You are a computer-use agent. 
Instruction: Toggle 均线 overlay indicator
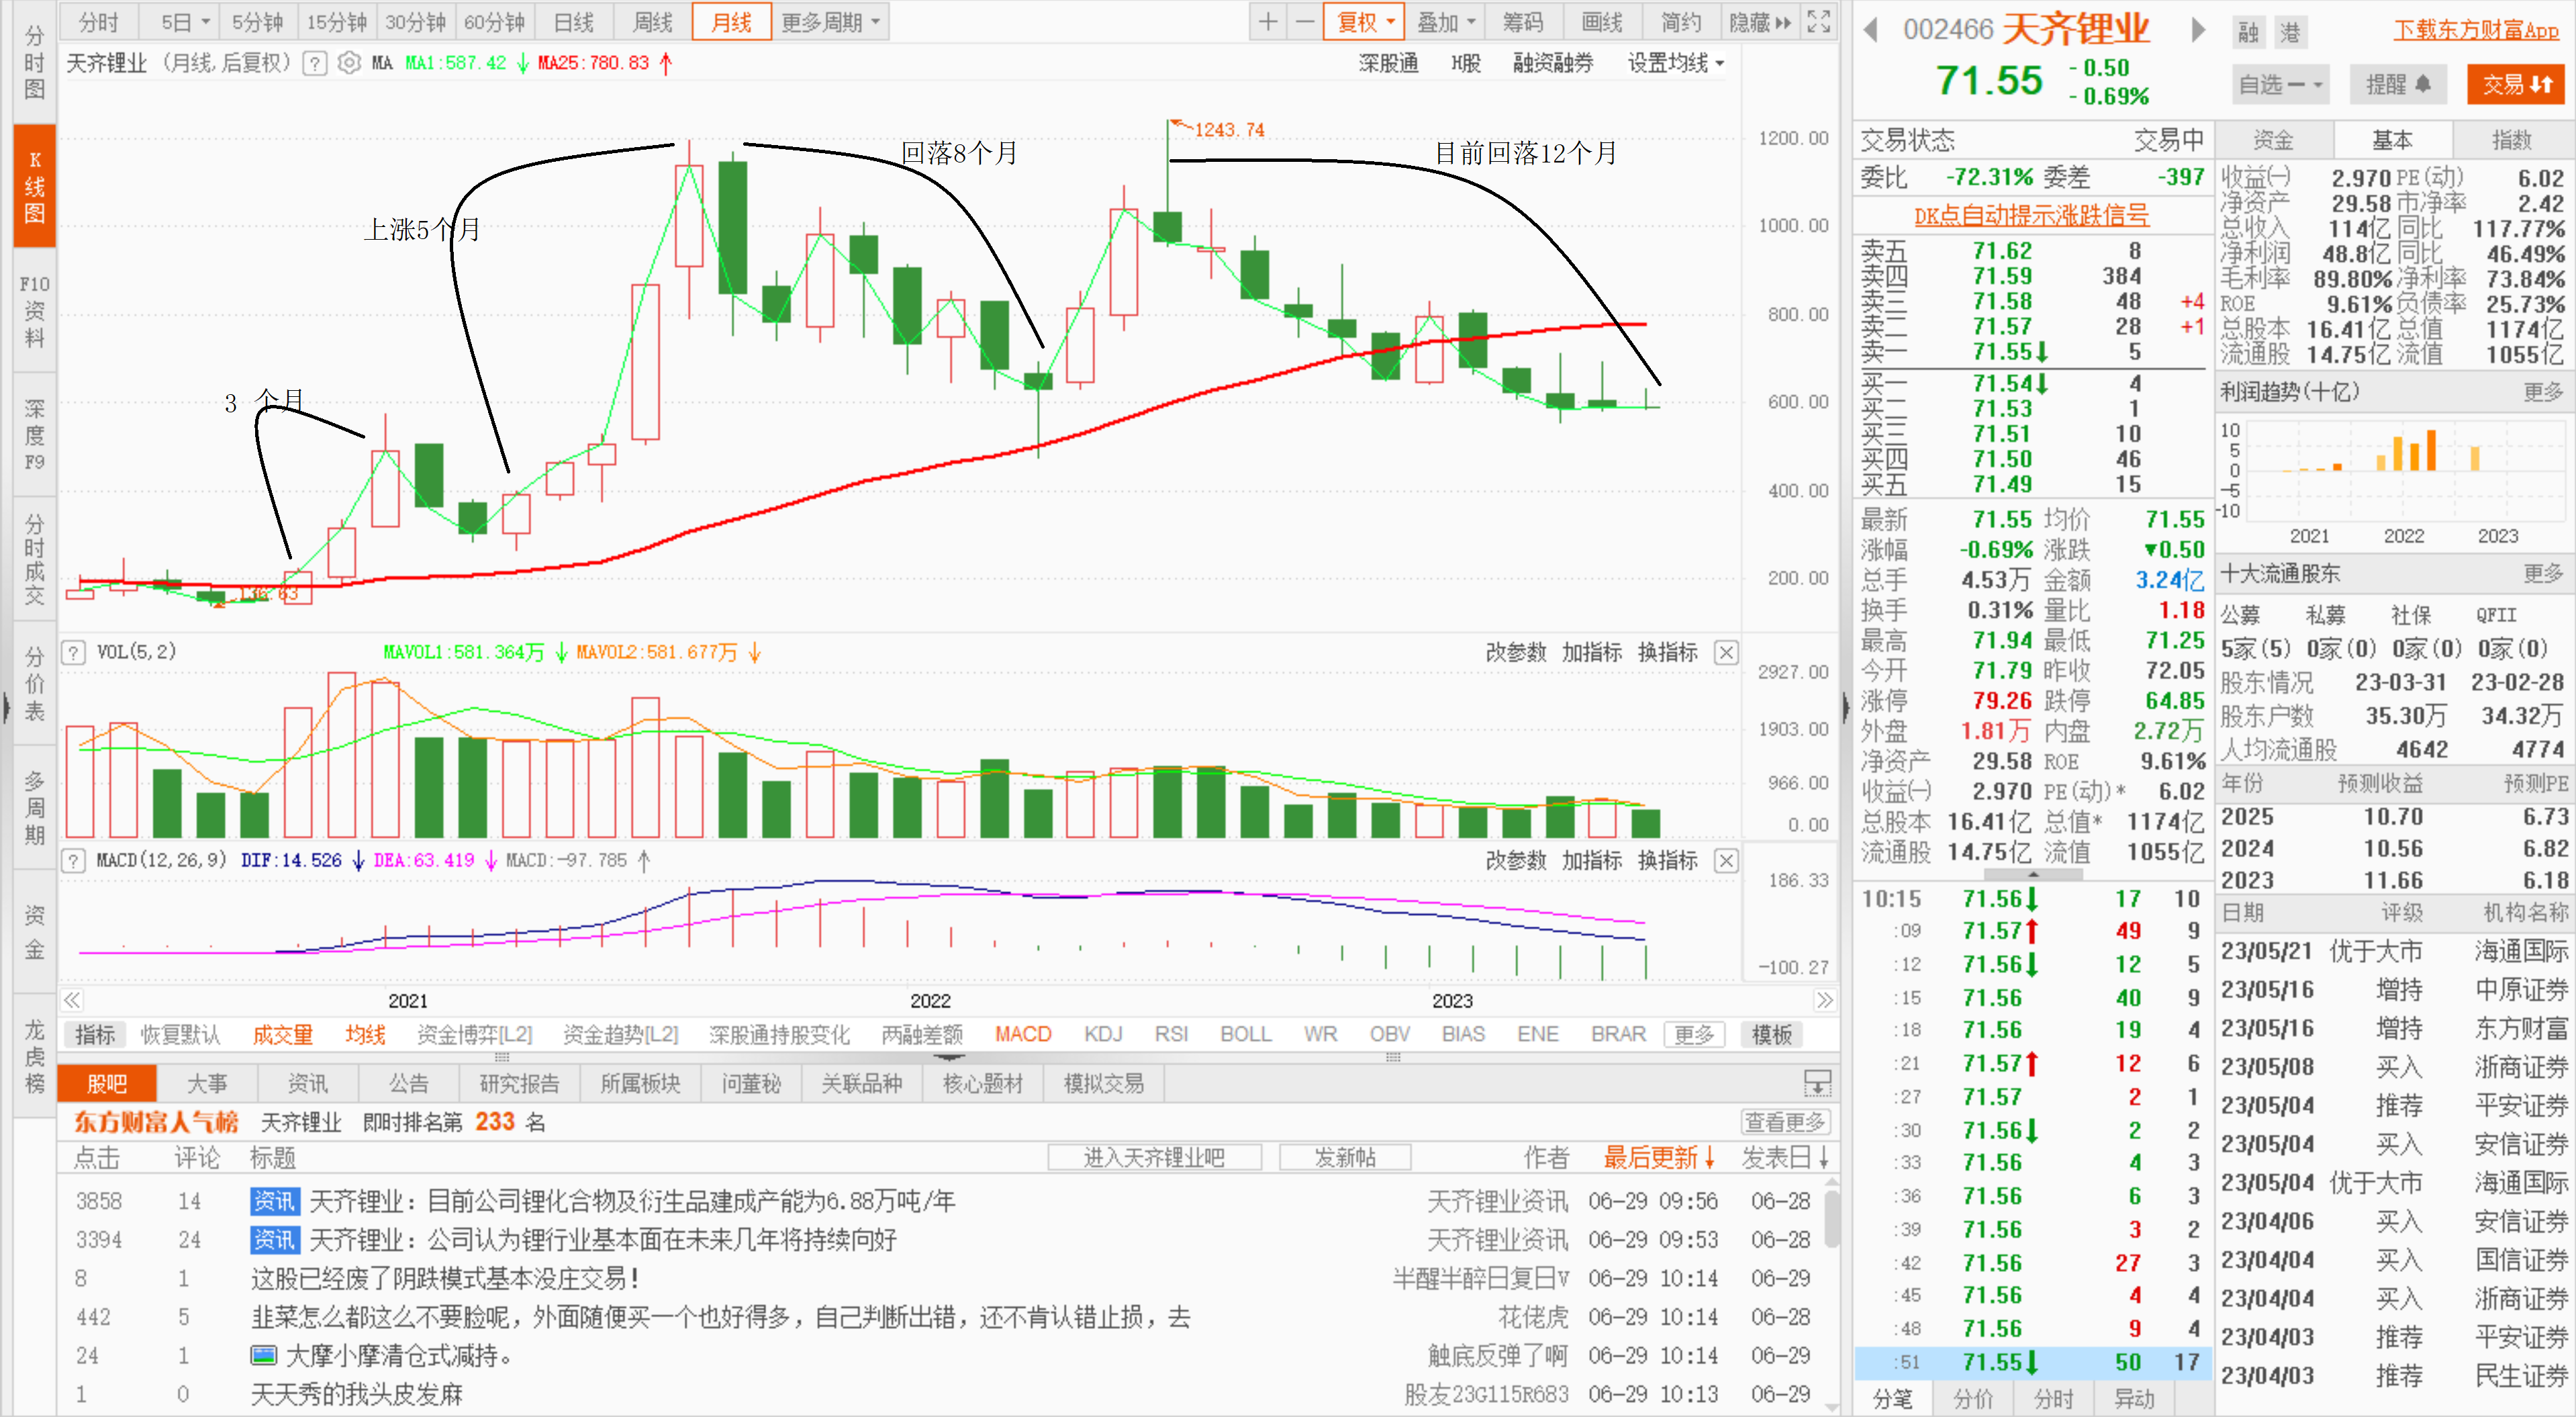pos(365,1035)
